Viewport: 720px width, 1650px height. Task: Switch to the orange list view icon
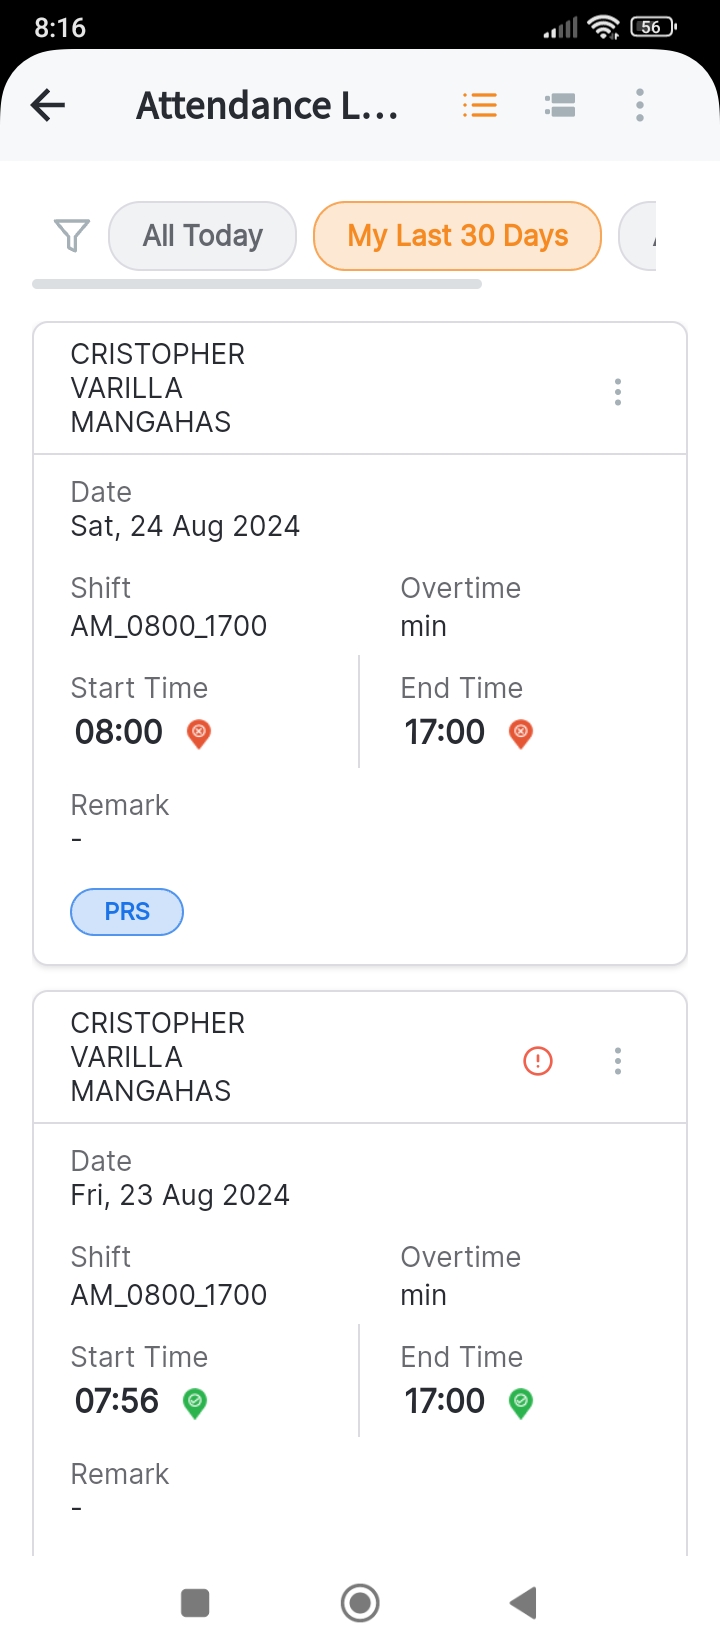[480, 105]
